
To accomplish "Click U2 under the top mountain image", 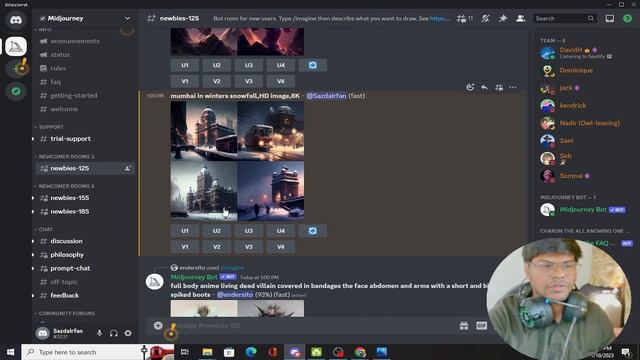I will pos(217,65).
